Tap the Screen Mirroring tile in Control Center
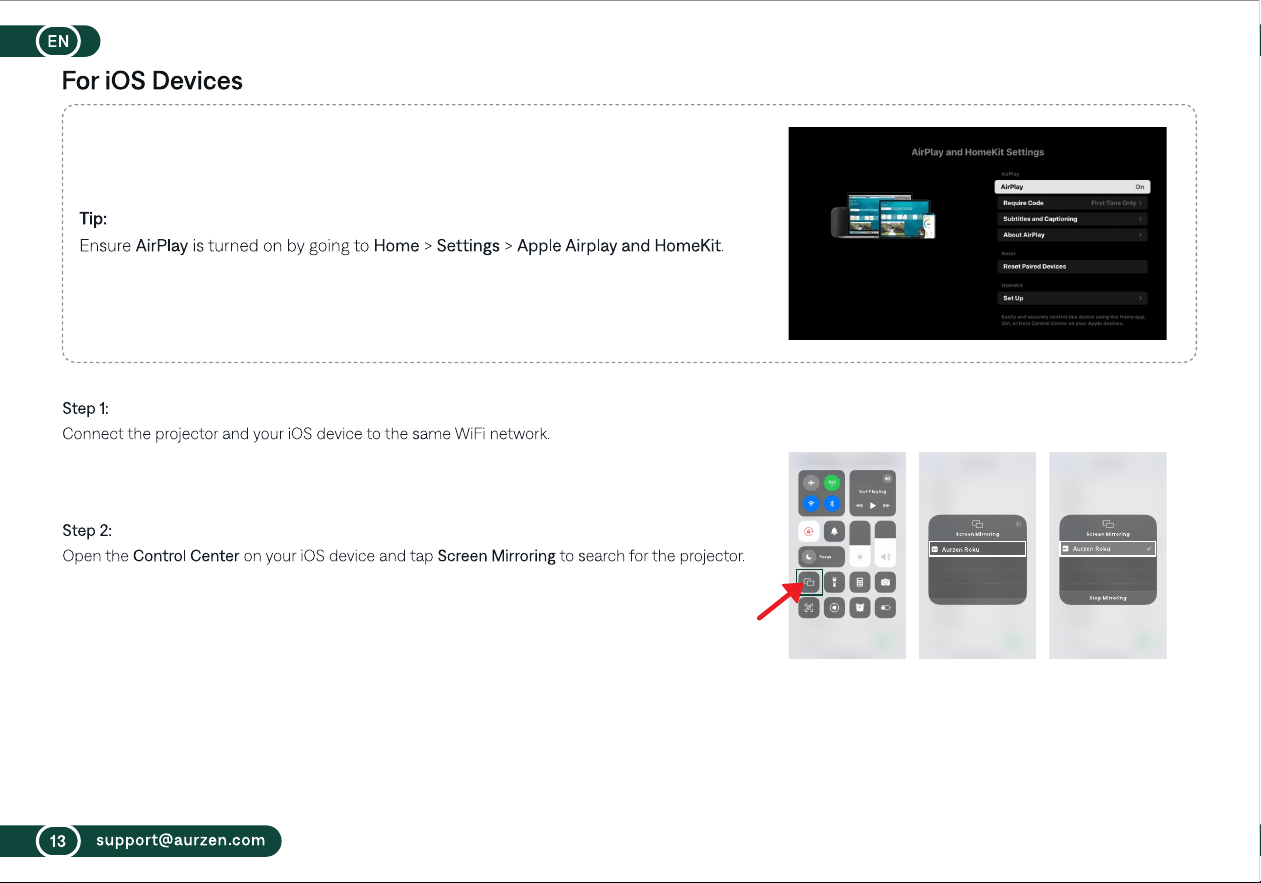 (809, 582)
